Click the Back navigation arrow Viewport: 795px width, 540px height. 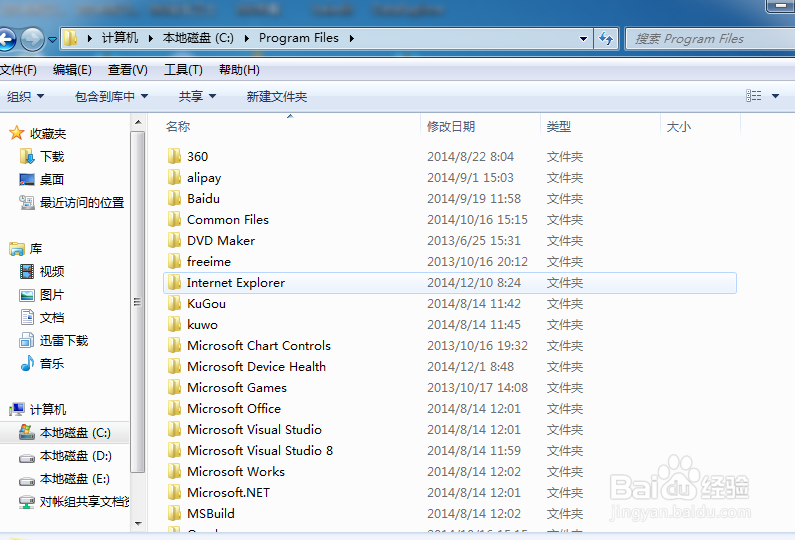(7, 39)
